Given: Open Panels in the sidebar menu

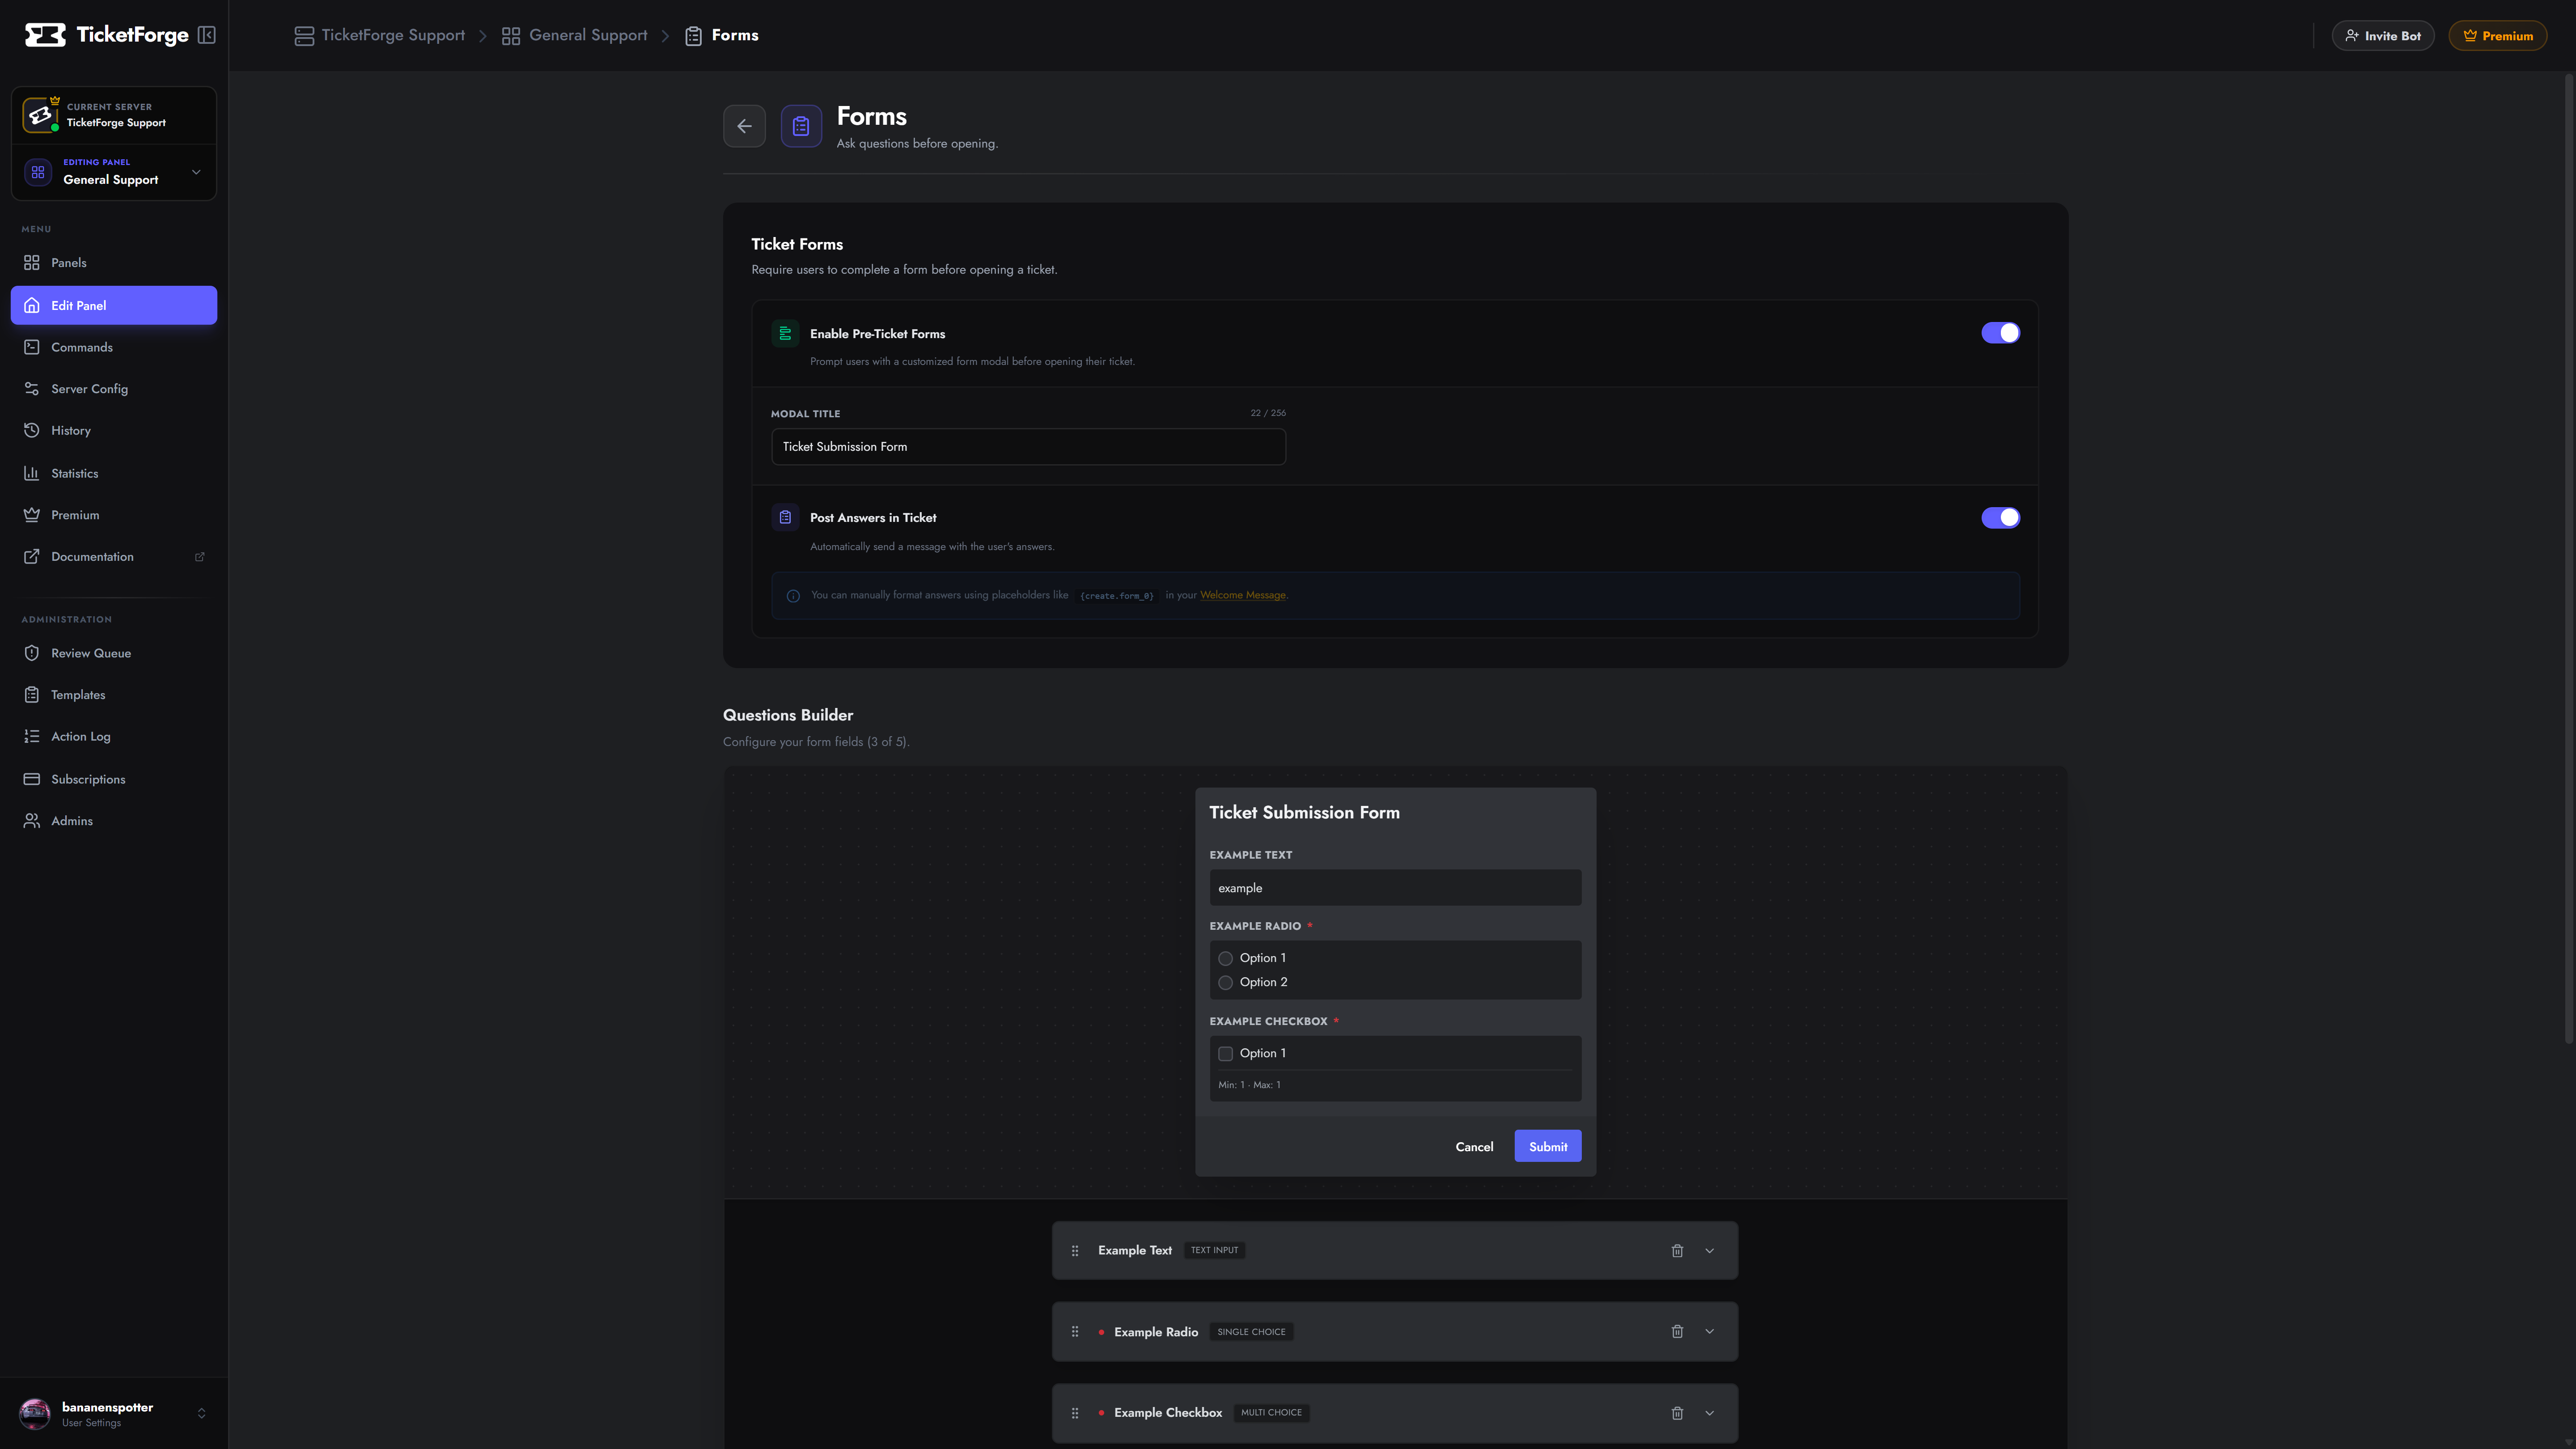Looking at the screenshot, I should click(x=114, y=263).
